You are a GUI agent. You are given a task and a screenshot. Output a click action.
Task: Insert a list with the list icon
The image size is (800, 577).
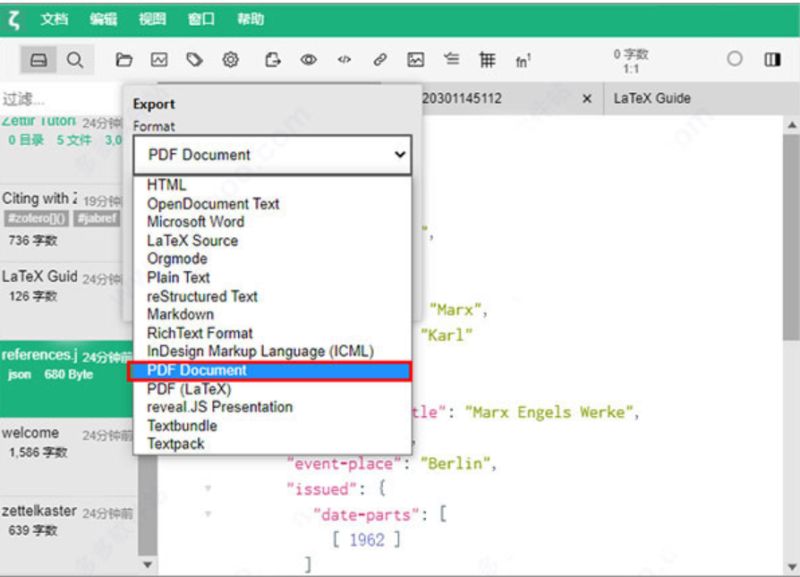[x=451, y=59]
